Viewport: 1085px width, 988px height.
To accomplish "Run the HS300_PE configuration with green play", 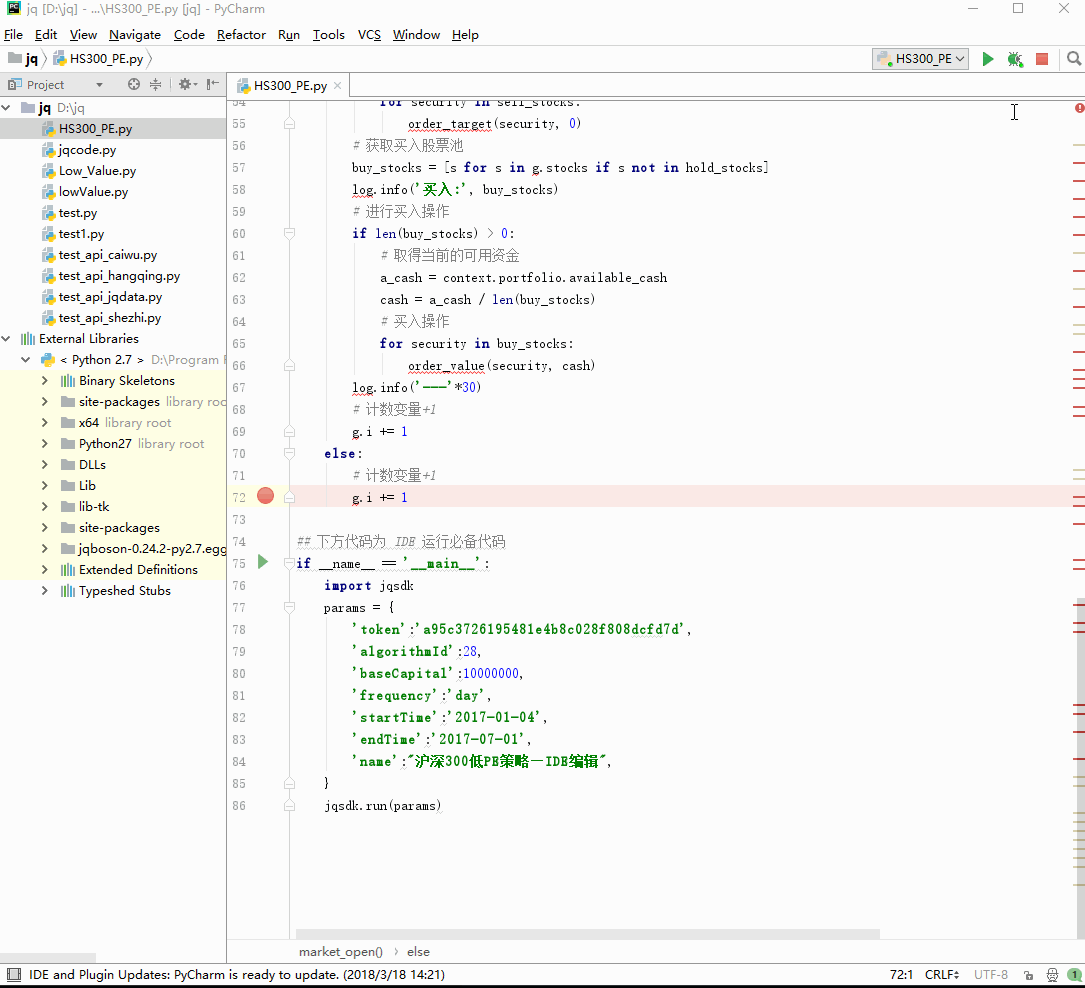I will (988, 59).
